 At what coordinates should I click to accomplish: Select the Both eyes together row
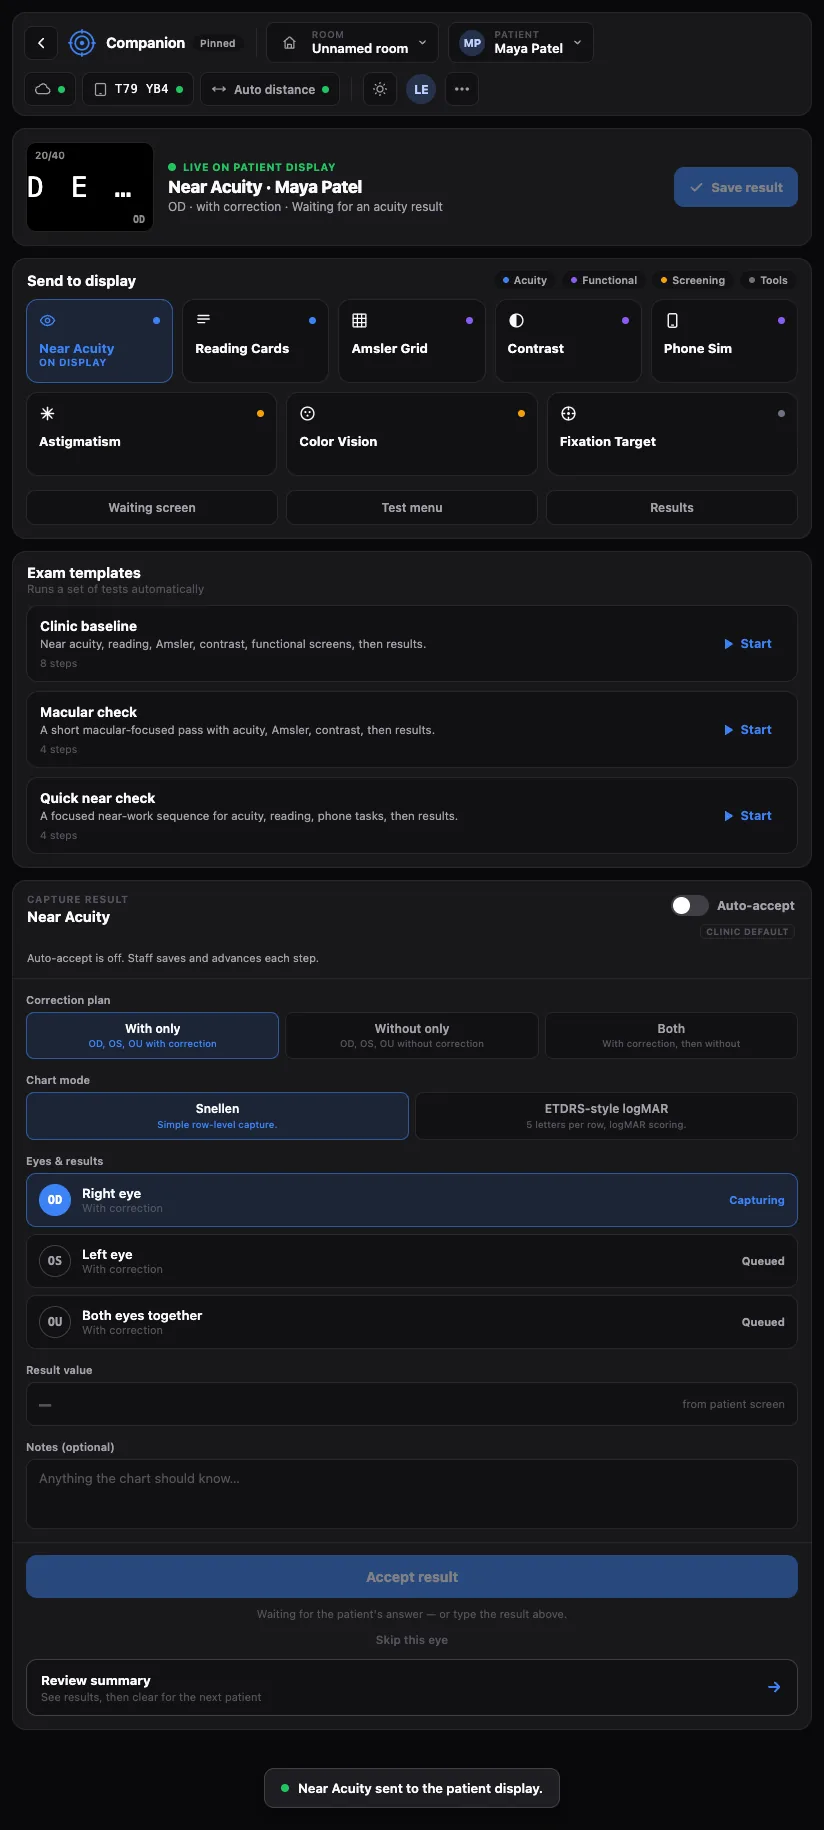[x=412, y=1322]
